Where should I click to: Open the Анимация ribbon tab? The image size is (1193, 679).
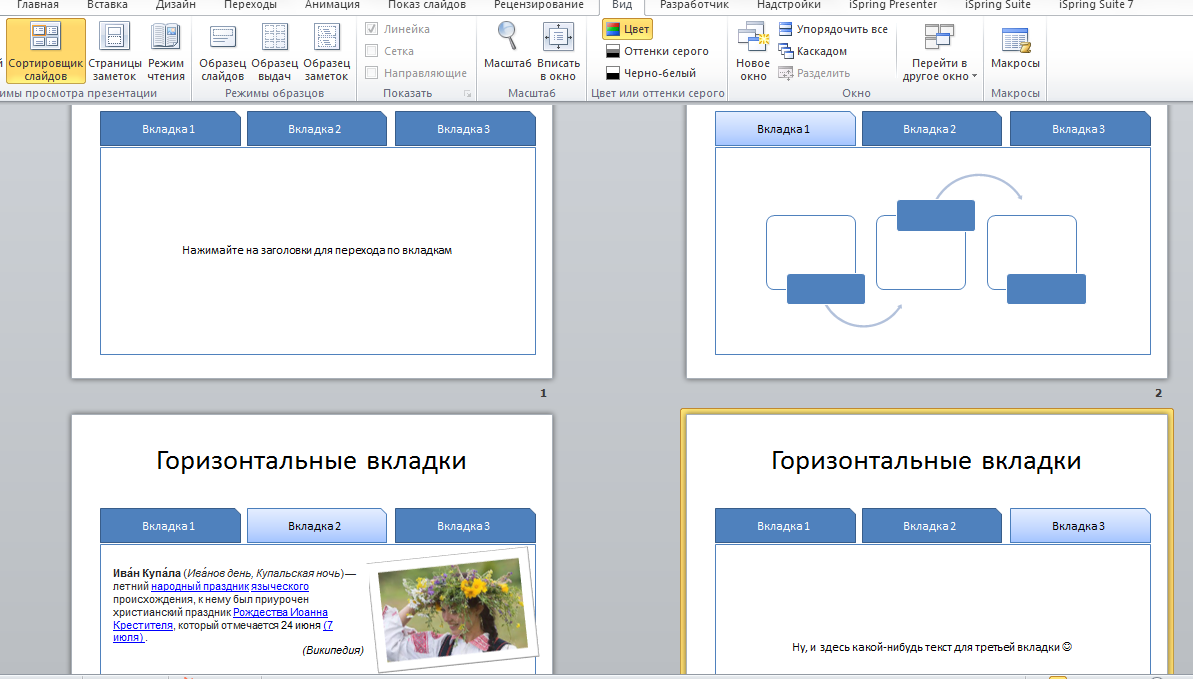tap(332, 5)
